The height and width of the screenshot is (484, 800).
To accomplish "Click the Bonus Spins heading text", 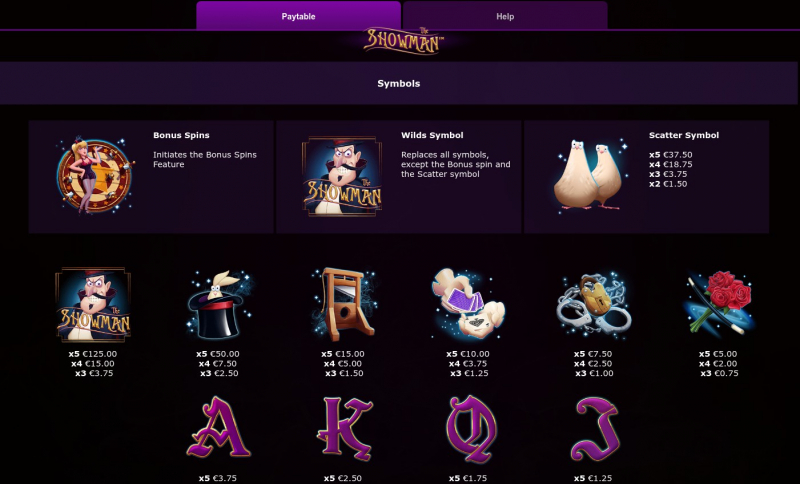I will (x=181, y=135).
